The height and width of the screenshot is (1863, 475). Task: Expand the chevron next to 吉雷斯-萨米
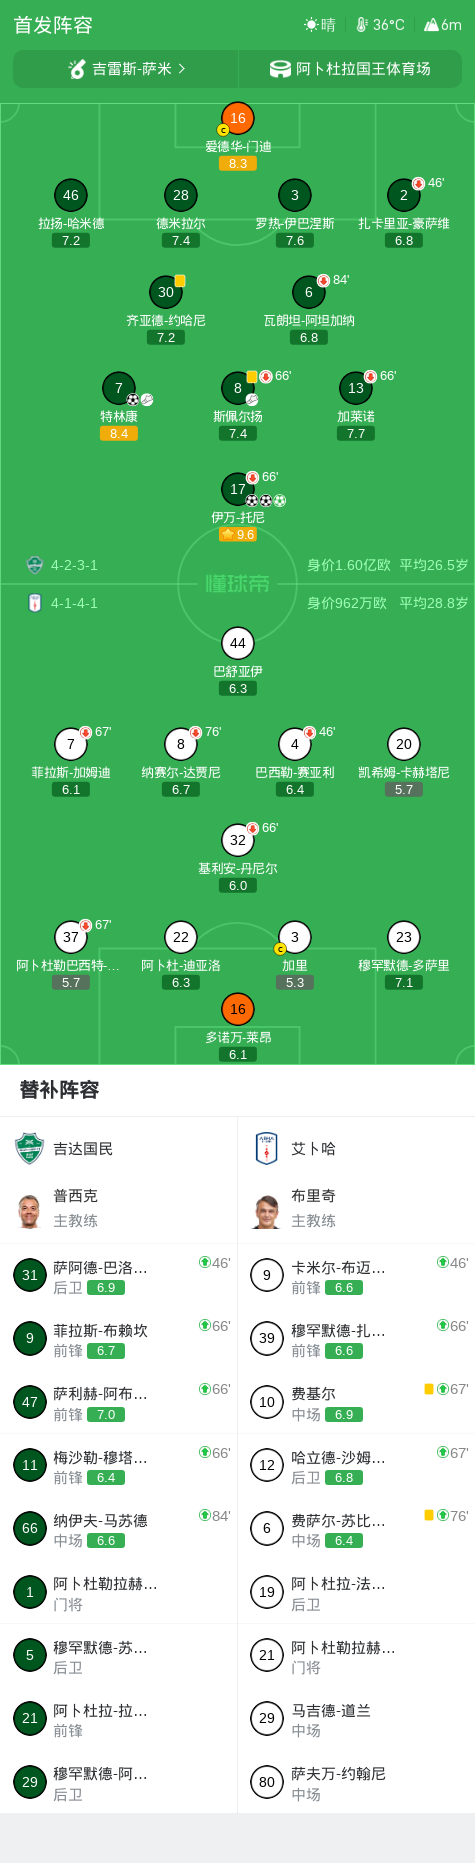(x=181, y=69)
